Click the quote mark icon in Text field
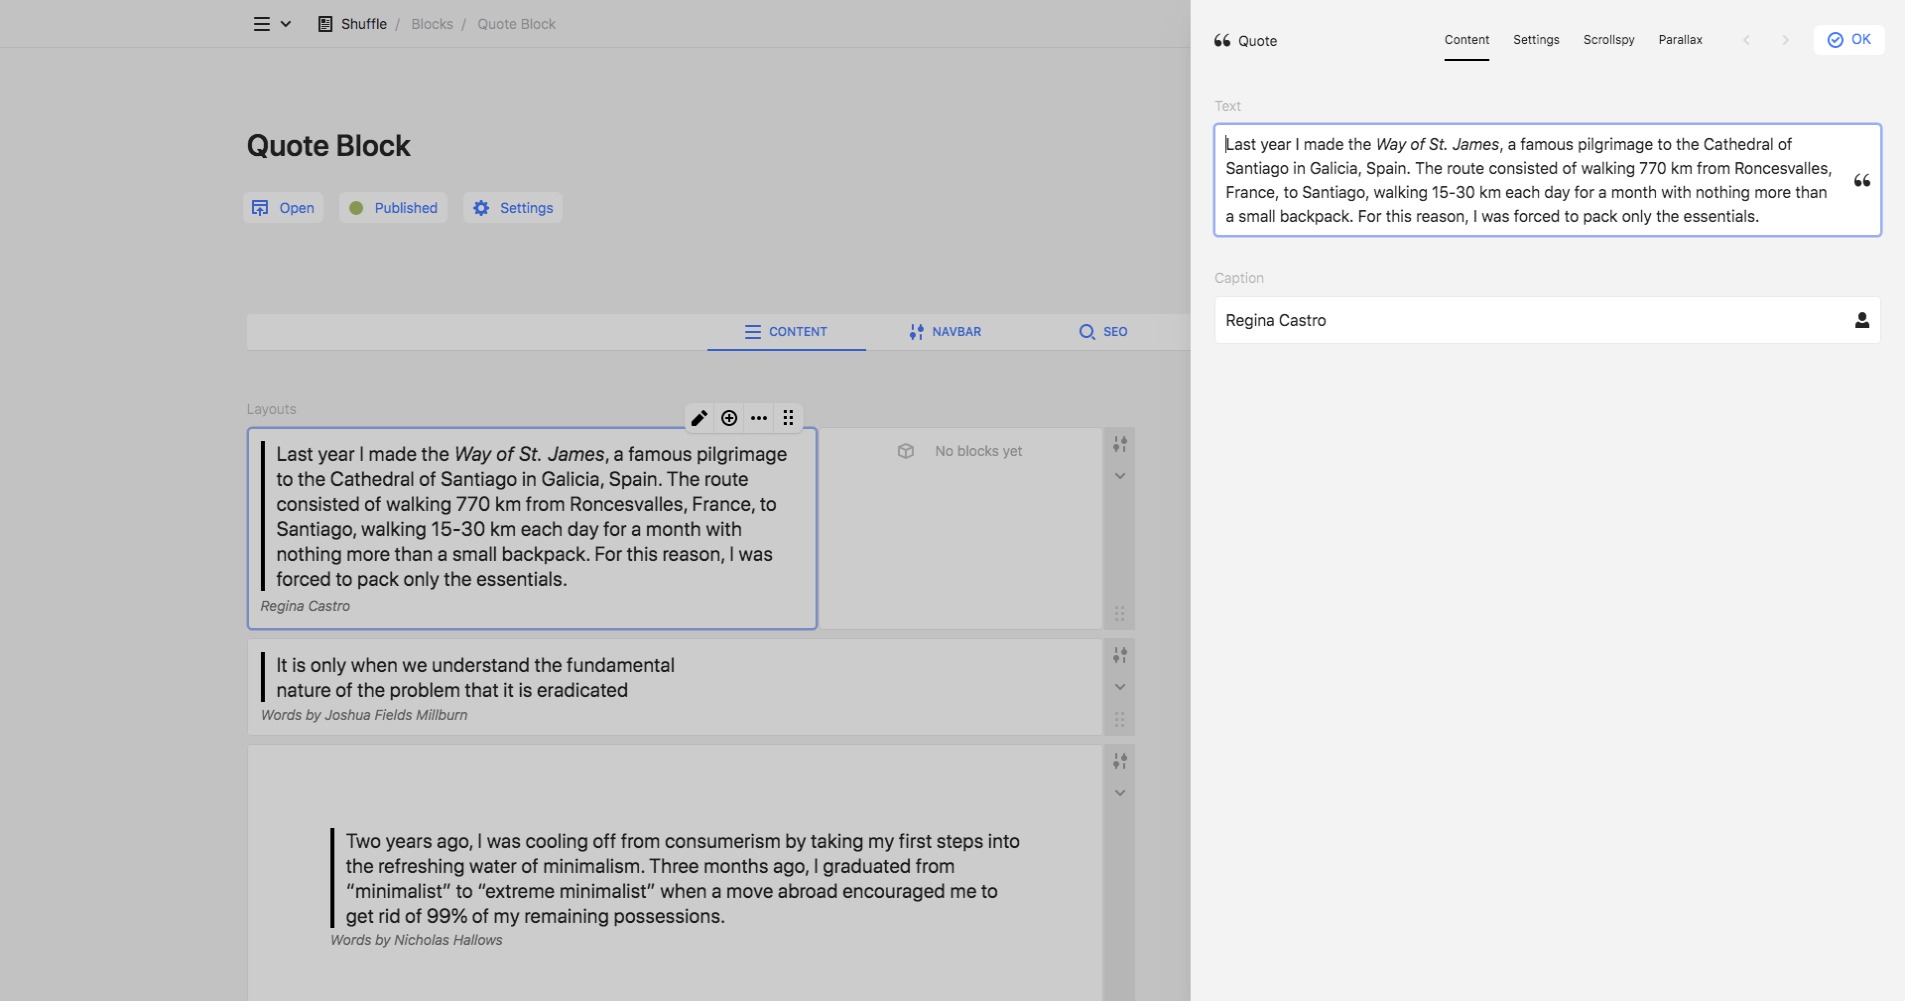Screen dimensions: 1905x1001 [x=1861, y=181]
